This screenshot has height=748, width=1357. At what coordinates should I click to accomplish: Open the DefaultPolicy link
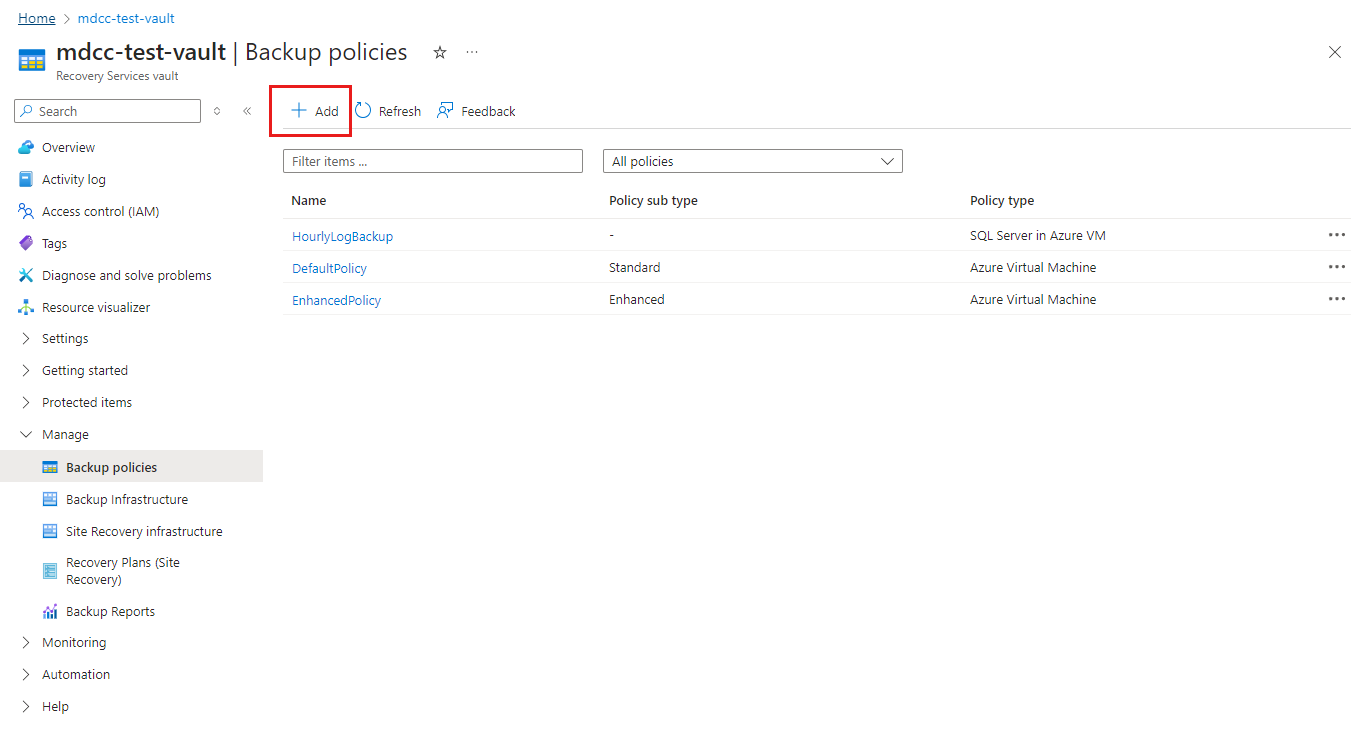coord(329,268)
